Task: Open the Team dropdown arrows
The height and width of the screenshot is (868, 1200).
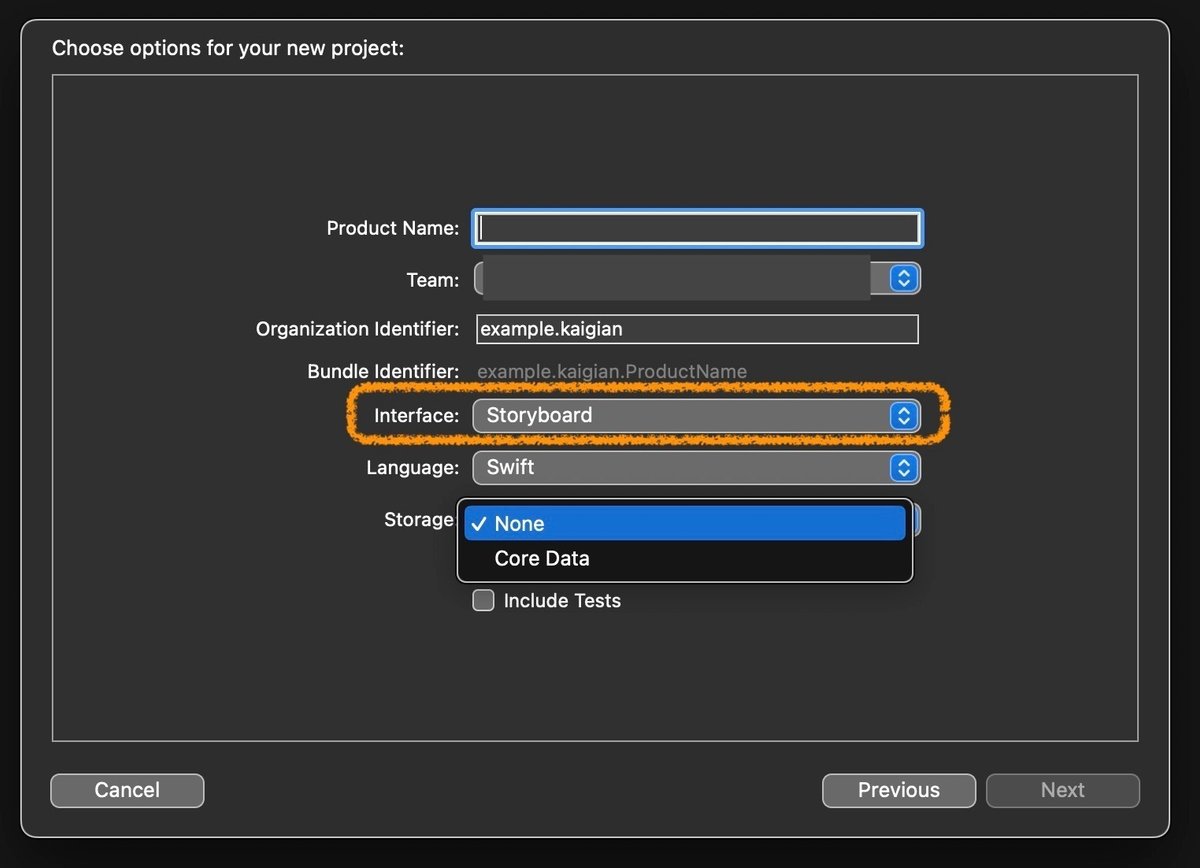Action: tap(904, 278)
